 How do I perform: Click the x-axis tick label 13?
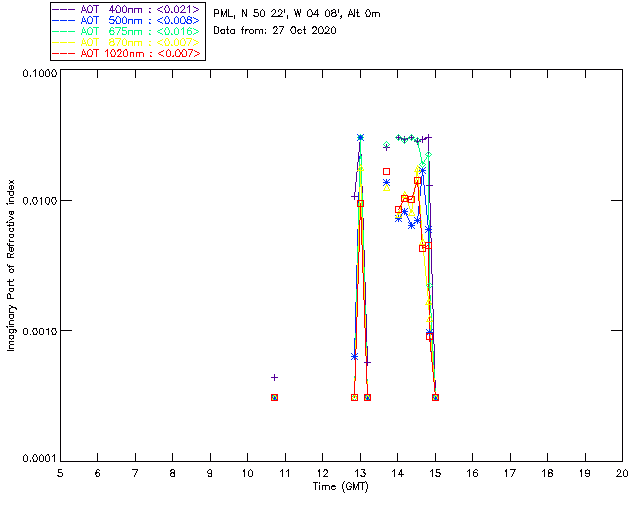click(x=360, y=473)
